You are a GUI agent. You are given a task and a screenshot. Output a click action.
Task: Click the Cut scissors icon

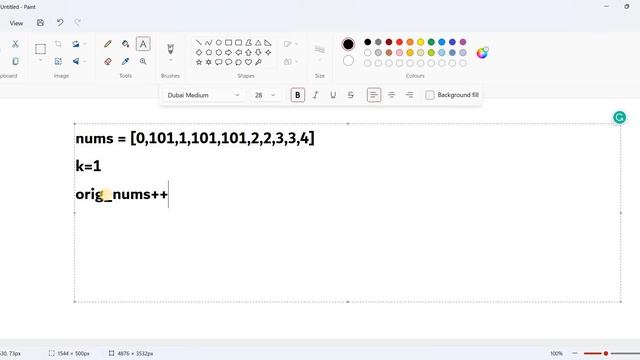point(16,44)
